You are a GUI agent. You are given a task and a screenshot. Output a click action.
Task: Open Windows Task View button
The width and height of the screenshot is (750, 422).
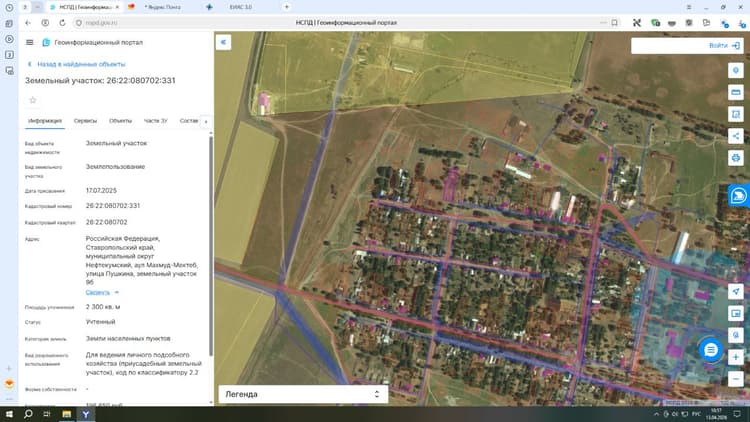(47, 414)
